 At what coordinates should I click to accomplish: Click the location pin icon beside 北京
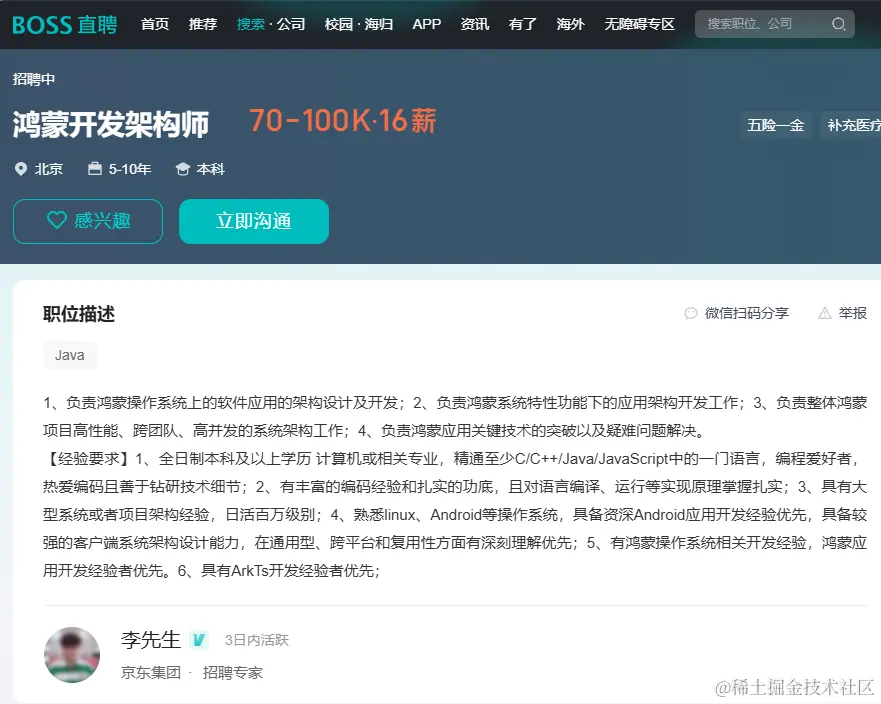21,169
